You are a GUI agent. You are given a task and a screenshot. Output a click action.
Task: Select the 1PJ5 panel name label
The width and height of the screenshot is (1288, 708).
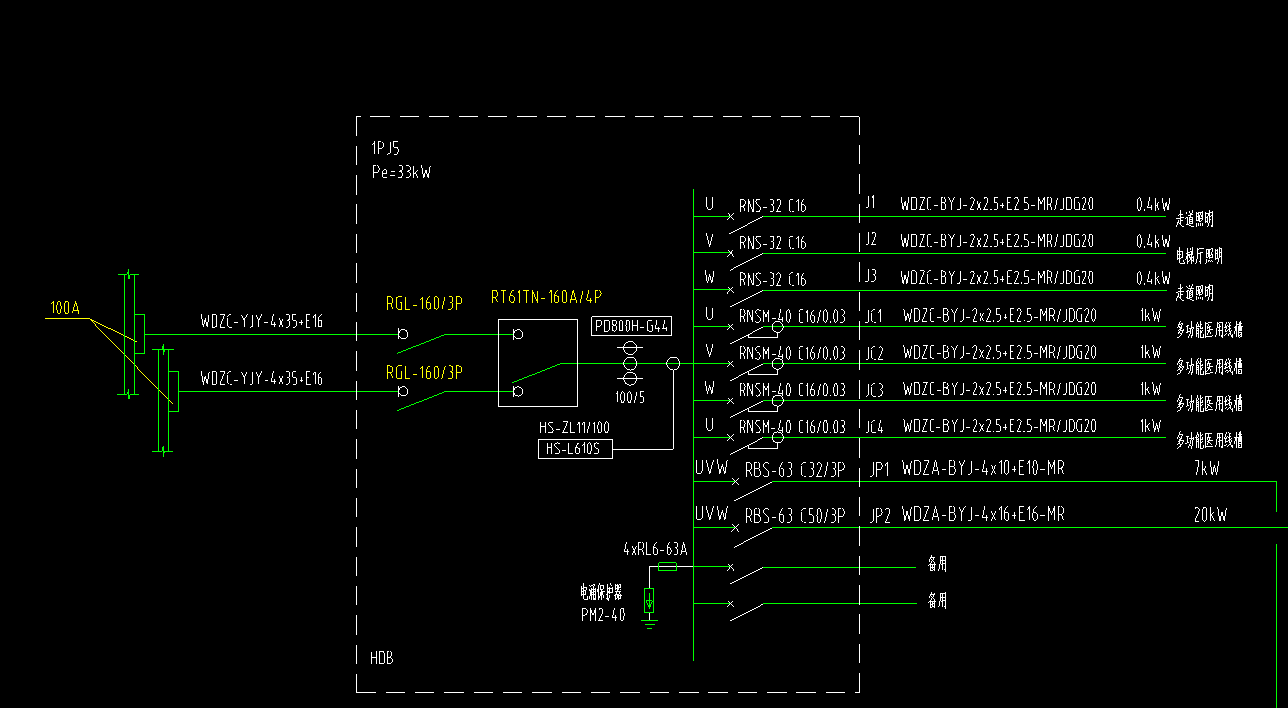[x=385, y=149]
